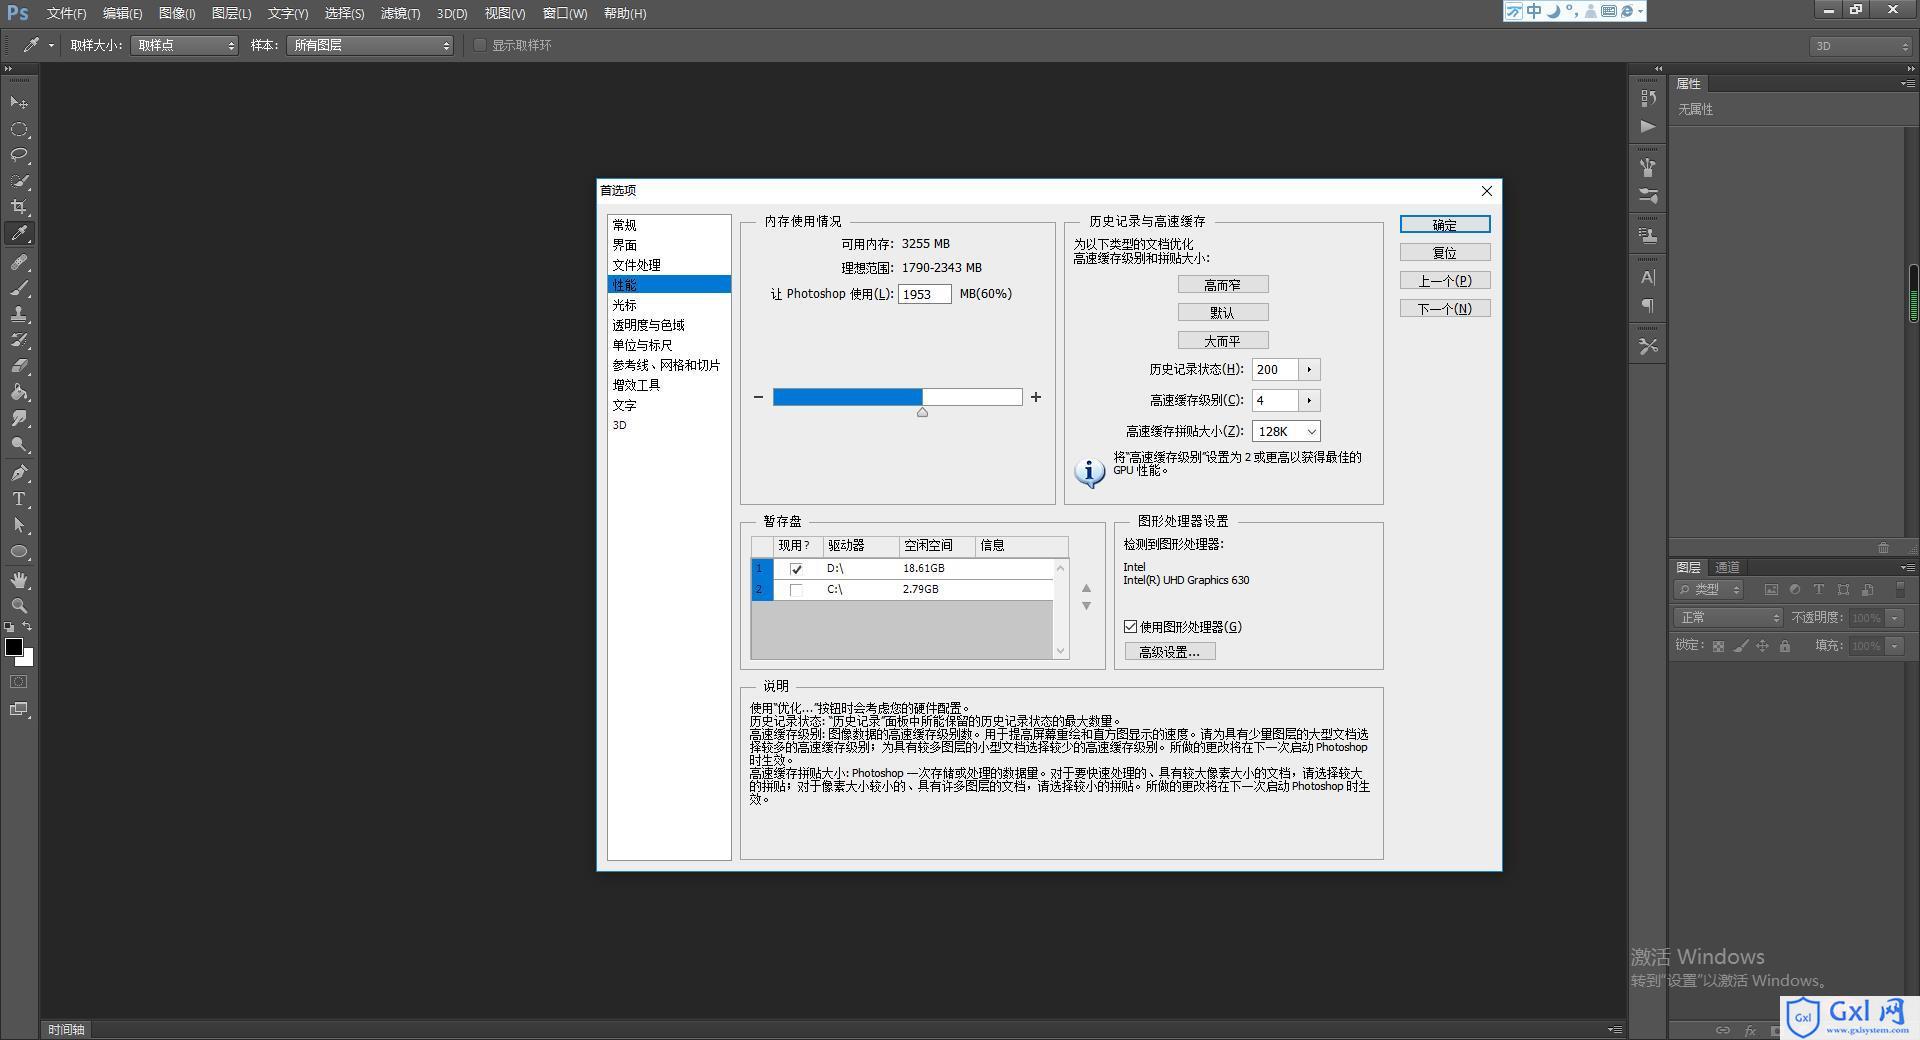Select 文件处理 preferences category
The height and width of the screenshot is (1040, 1920).
coord(669,265)
